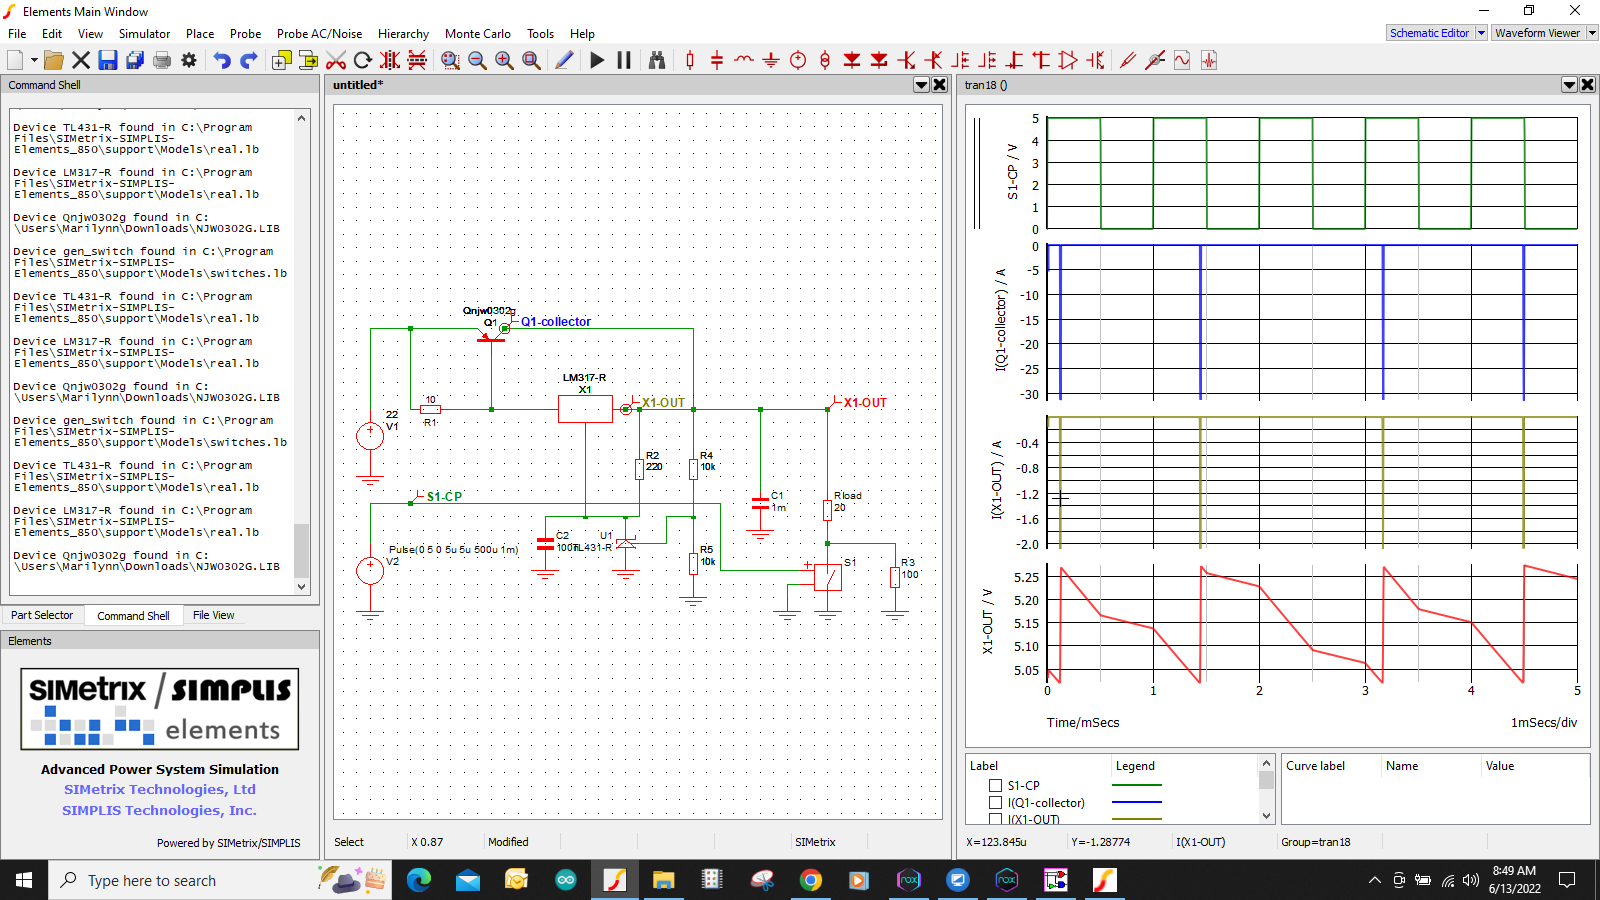Open schematic file with folder icon
1600x900 pixels.
coord(54,60)
